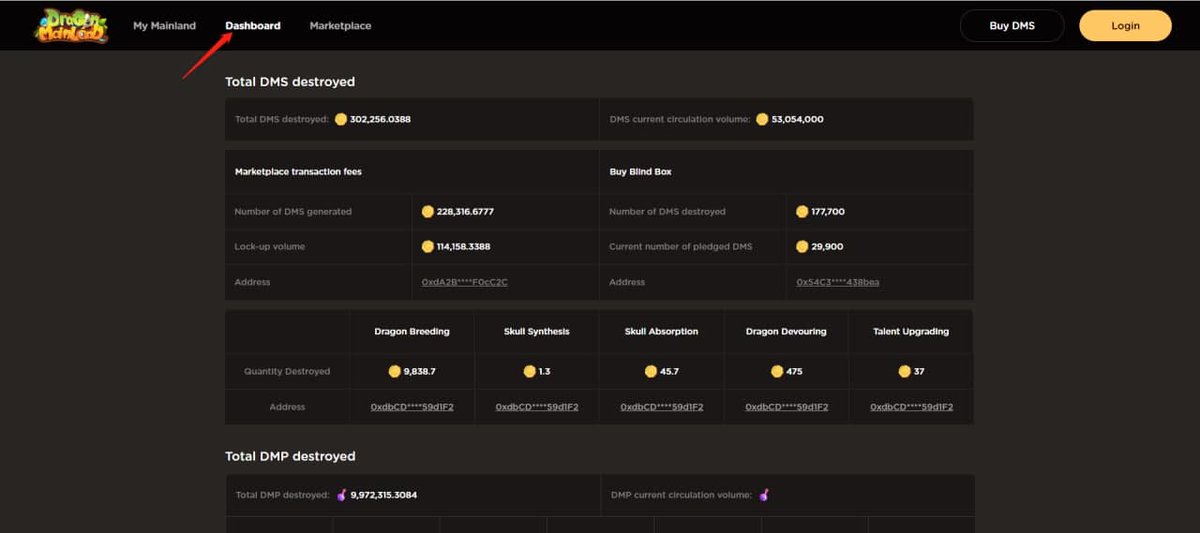Open address link under Dragon Devouring
Viewport: 1200px width, 533px height.
tap(786, 407)
